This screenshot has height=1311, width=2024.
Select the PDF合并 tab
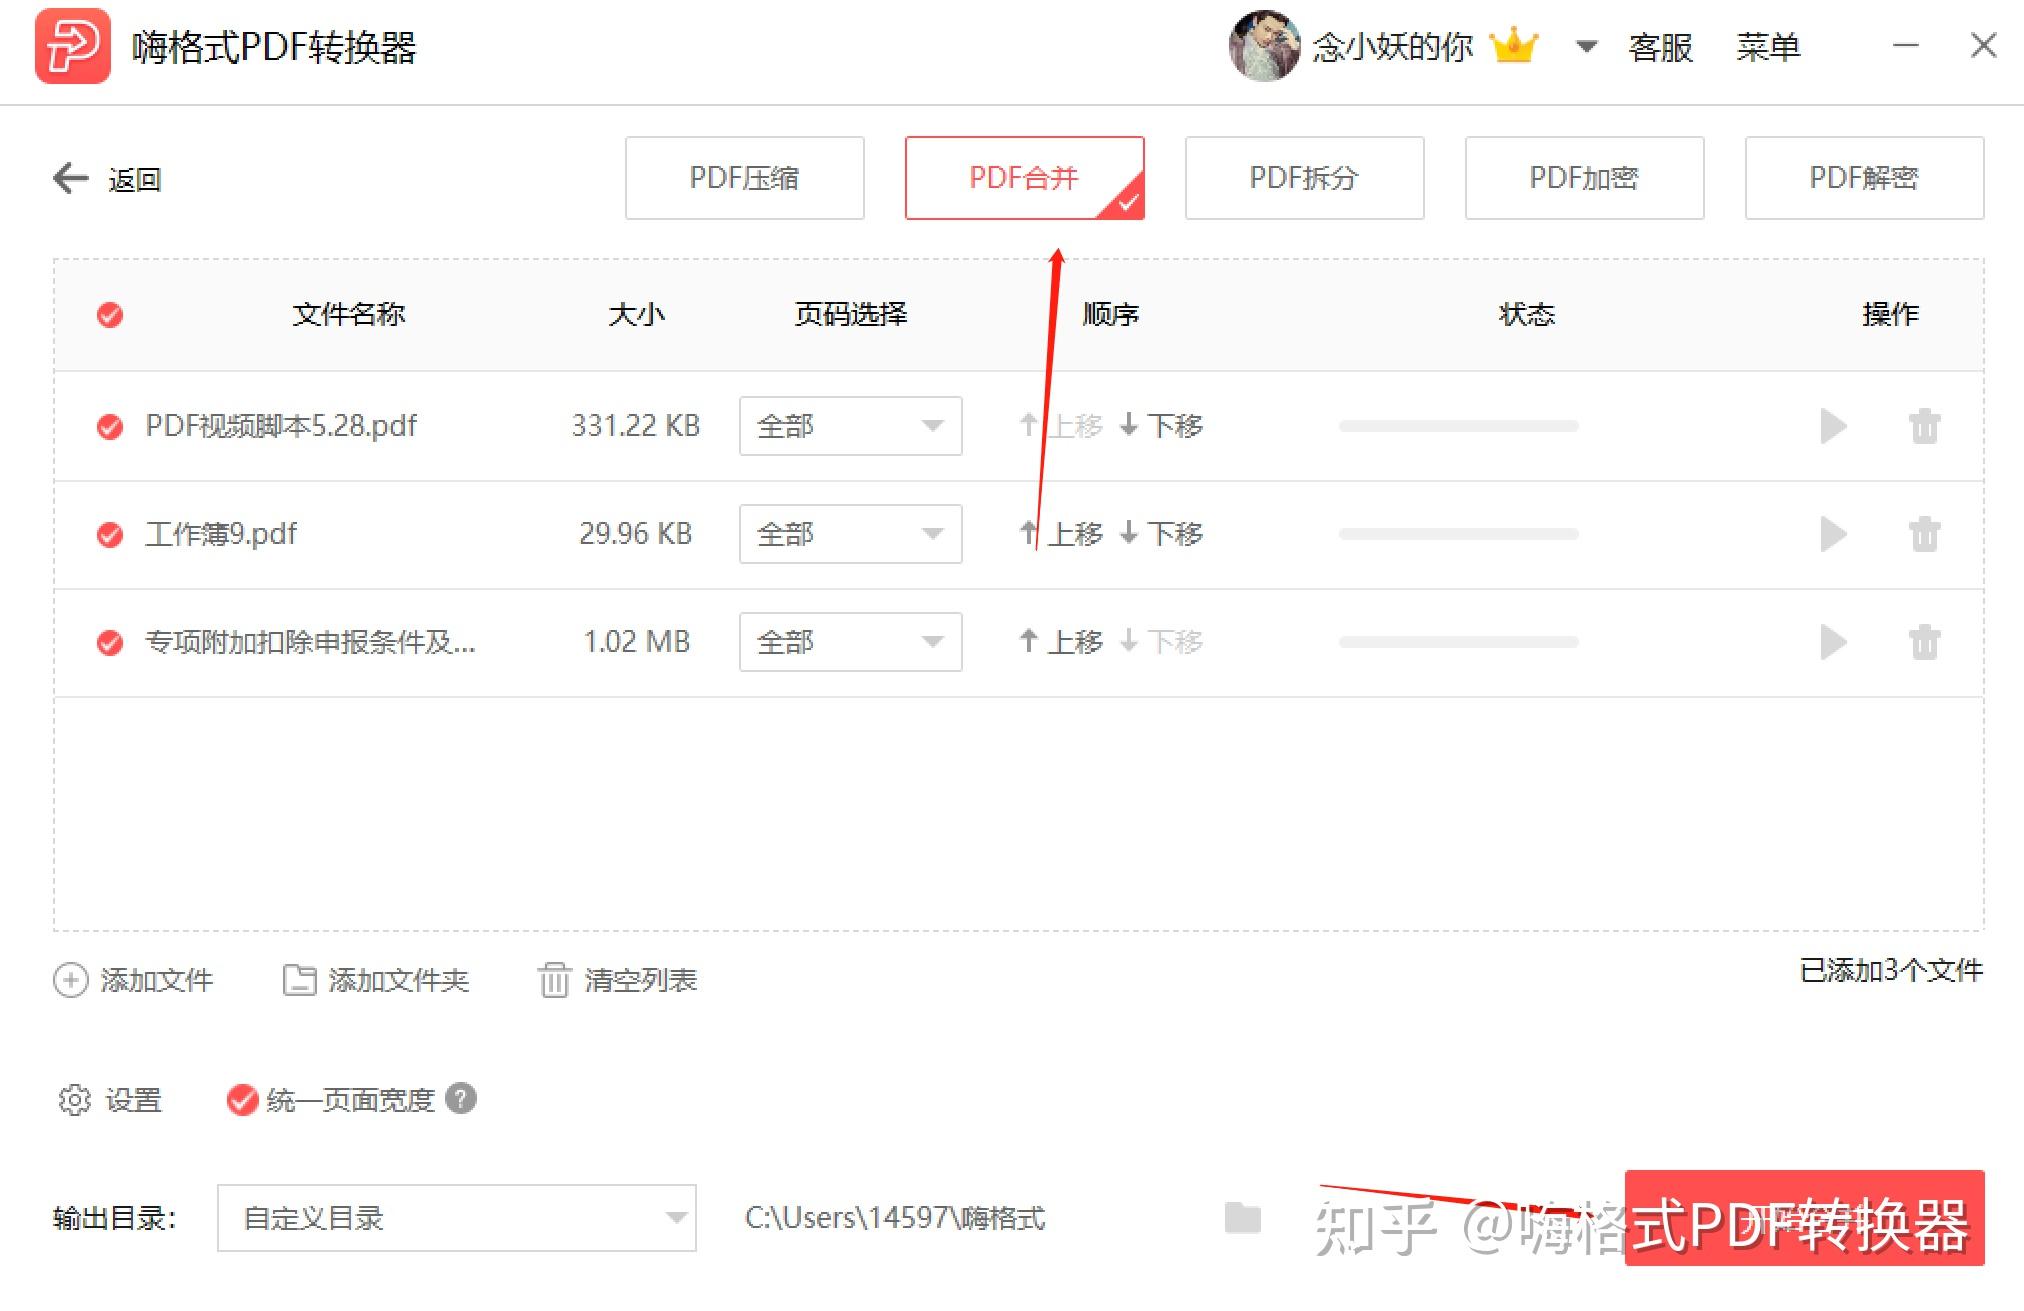coord(1025,178)
